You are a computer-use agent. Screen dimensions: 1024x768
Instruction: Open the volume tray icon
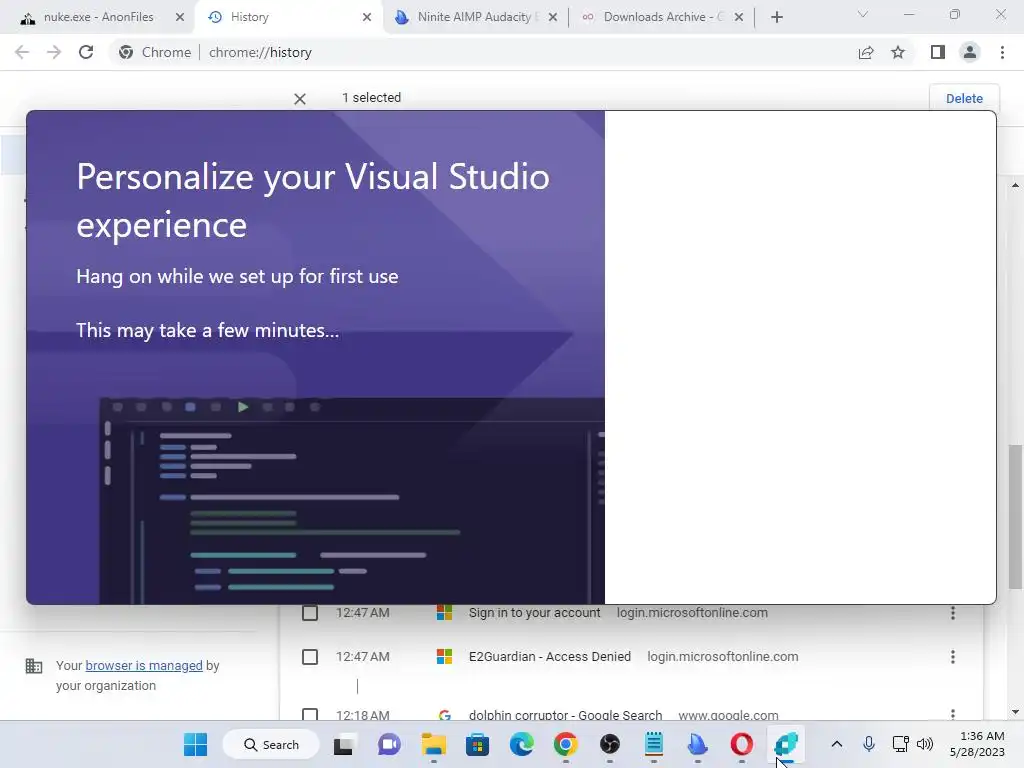point(925,744)
